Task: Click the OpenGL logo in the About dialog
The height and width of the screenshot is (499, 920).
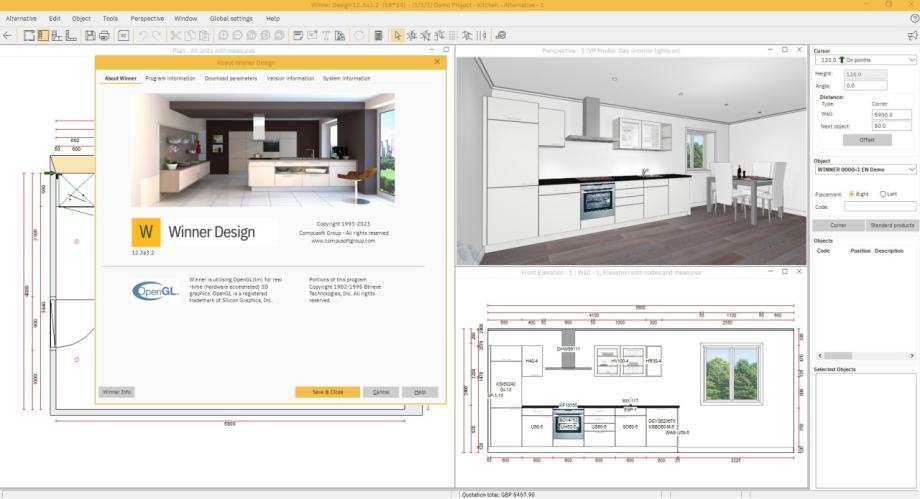Action: pyautogui.click(x=155, y=291)
